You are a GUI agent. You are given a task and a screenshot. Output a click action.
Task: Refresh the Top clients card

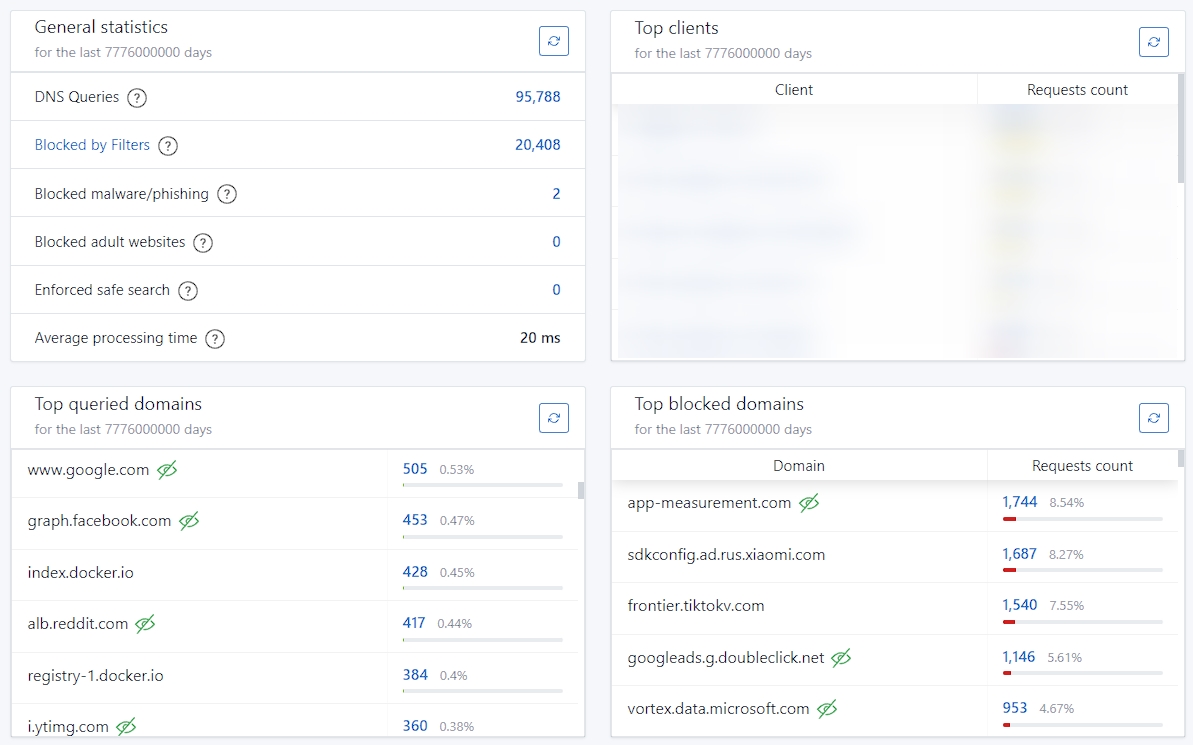click(1154, 42)
